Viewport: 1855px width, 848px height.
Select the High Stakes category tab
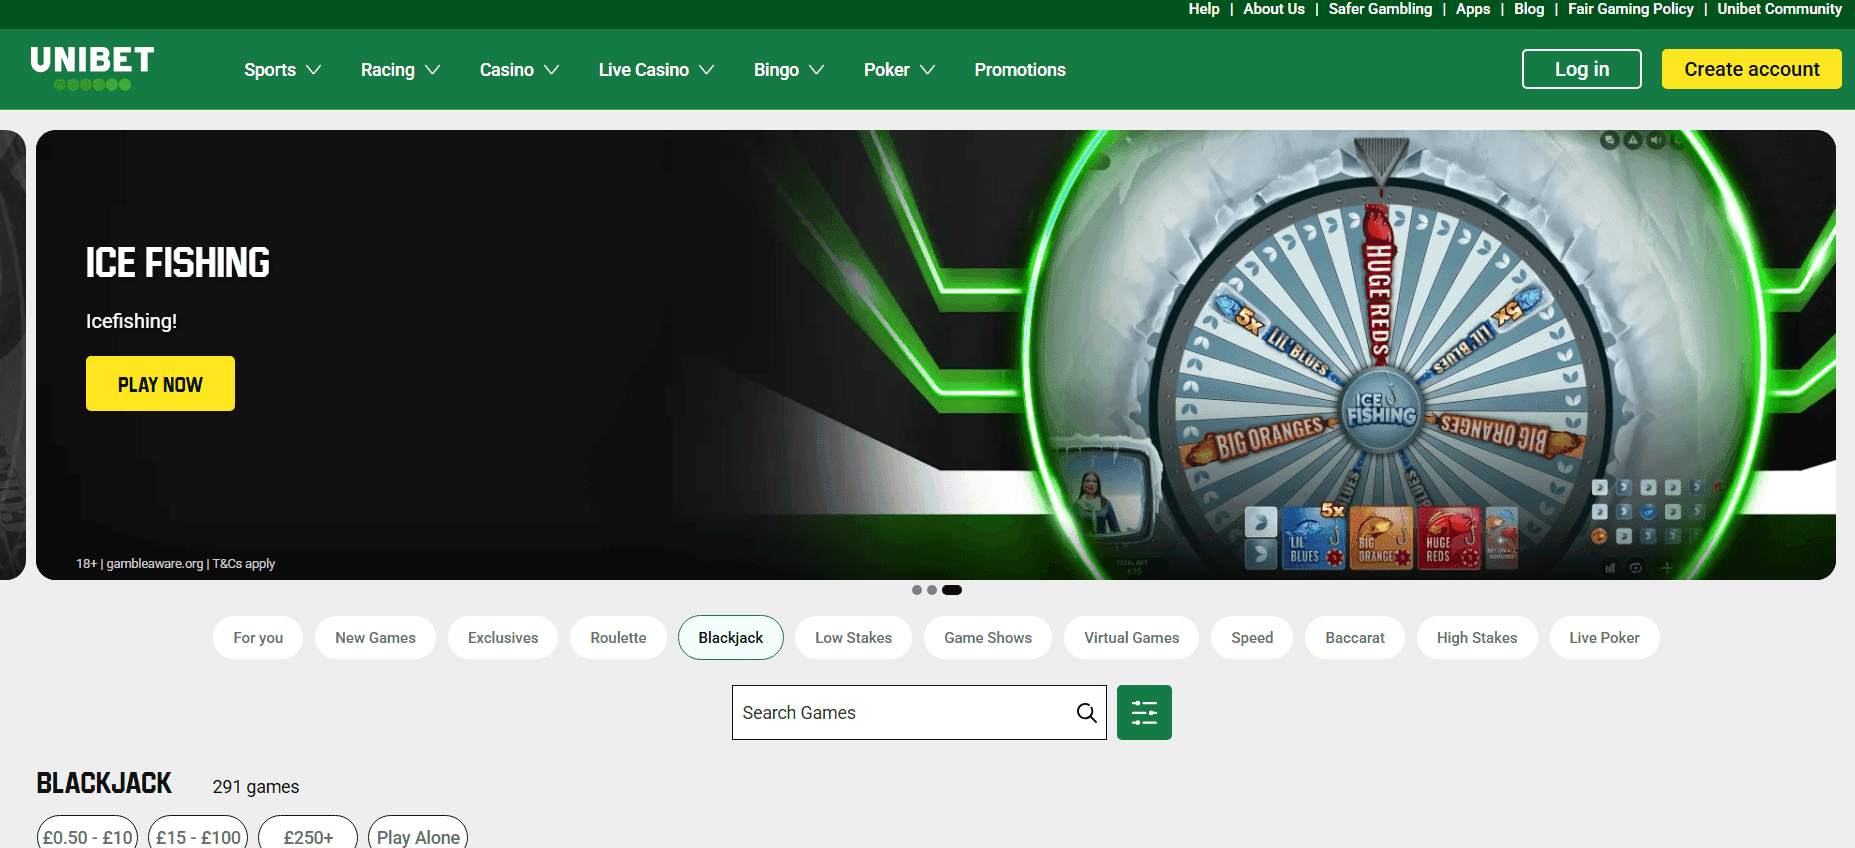point(1477,638)
